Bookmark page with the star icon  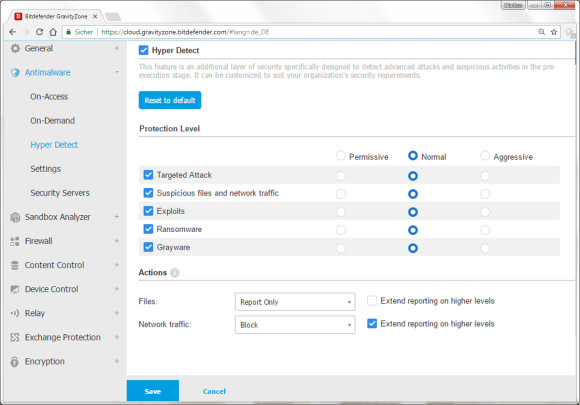[554, 32]
